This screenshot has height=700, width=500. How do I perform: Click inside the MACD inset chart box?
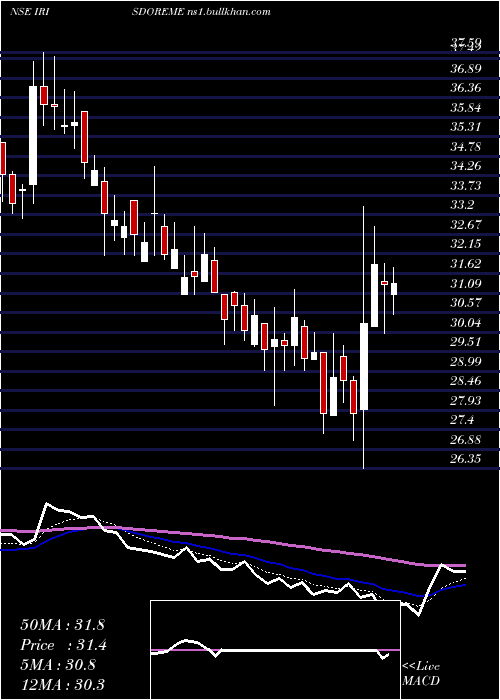tap(275, 650)
